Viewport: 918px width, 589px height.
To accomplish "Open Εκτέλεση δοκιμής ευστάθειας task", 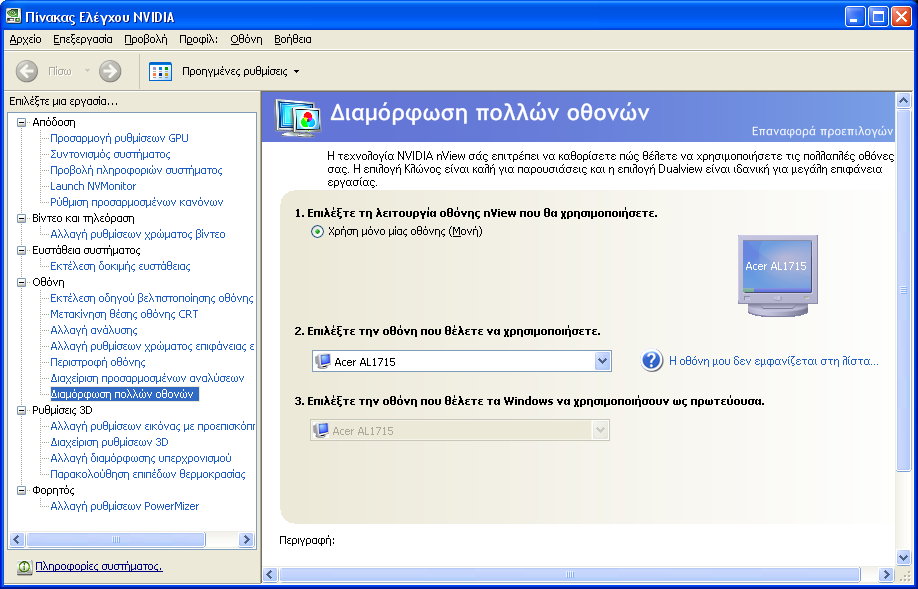I will (120, 266).
